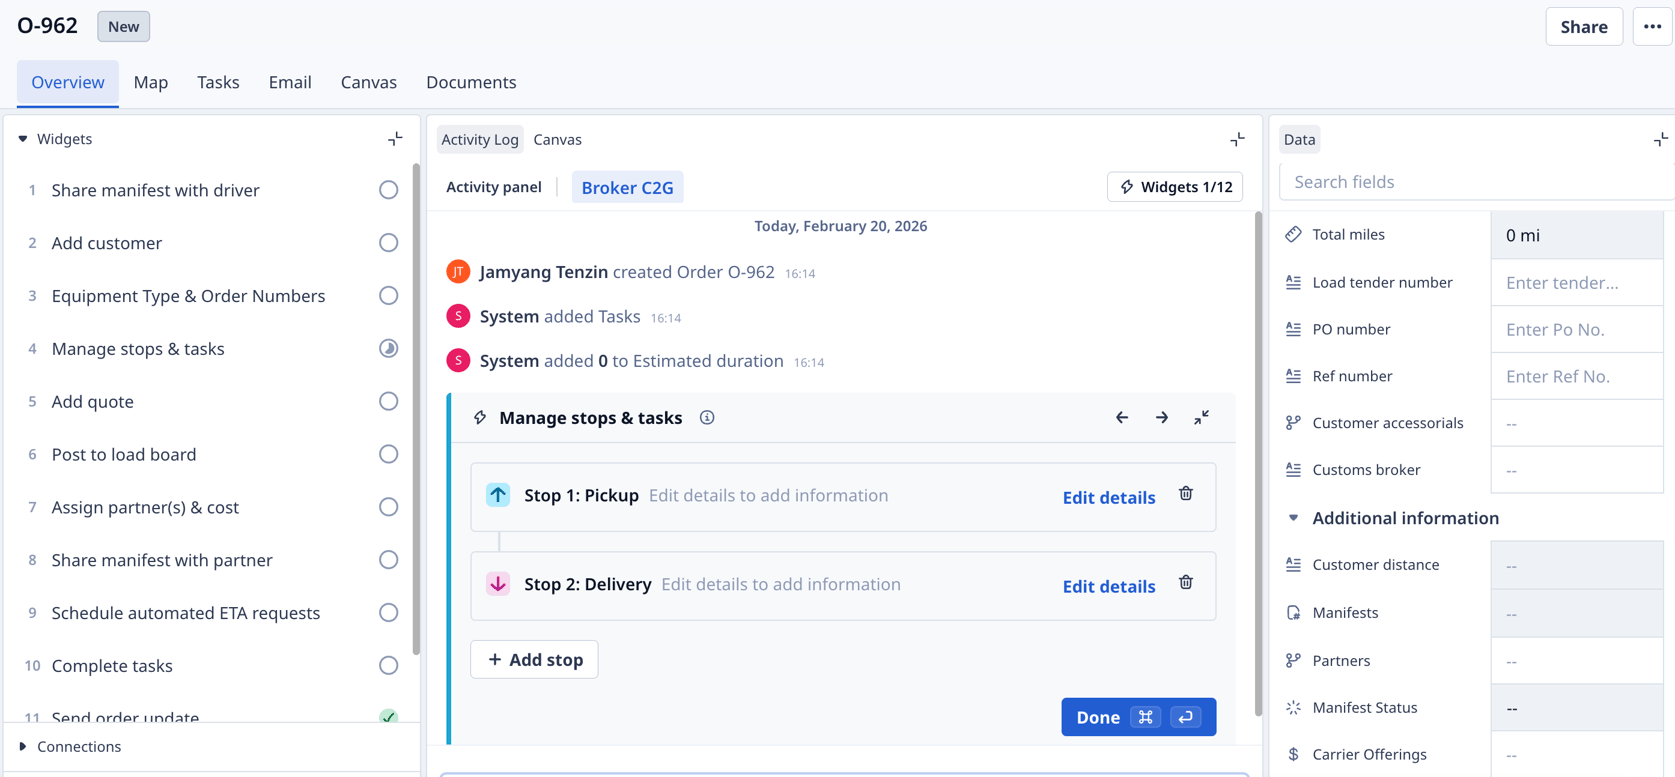1675x777 pixels.
Task: Click the Widgets list scrollbar
Action: (x=416, y=409)
